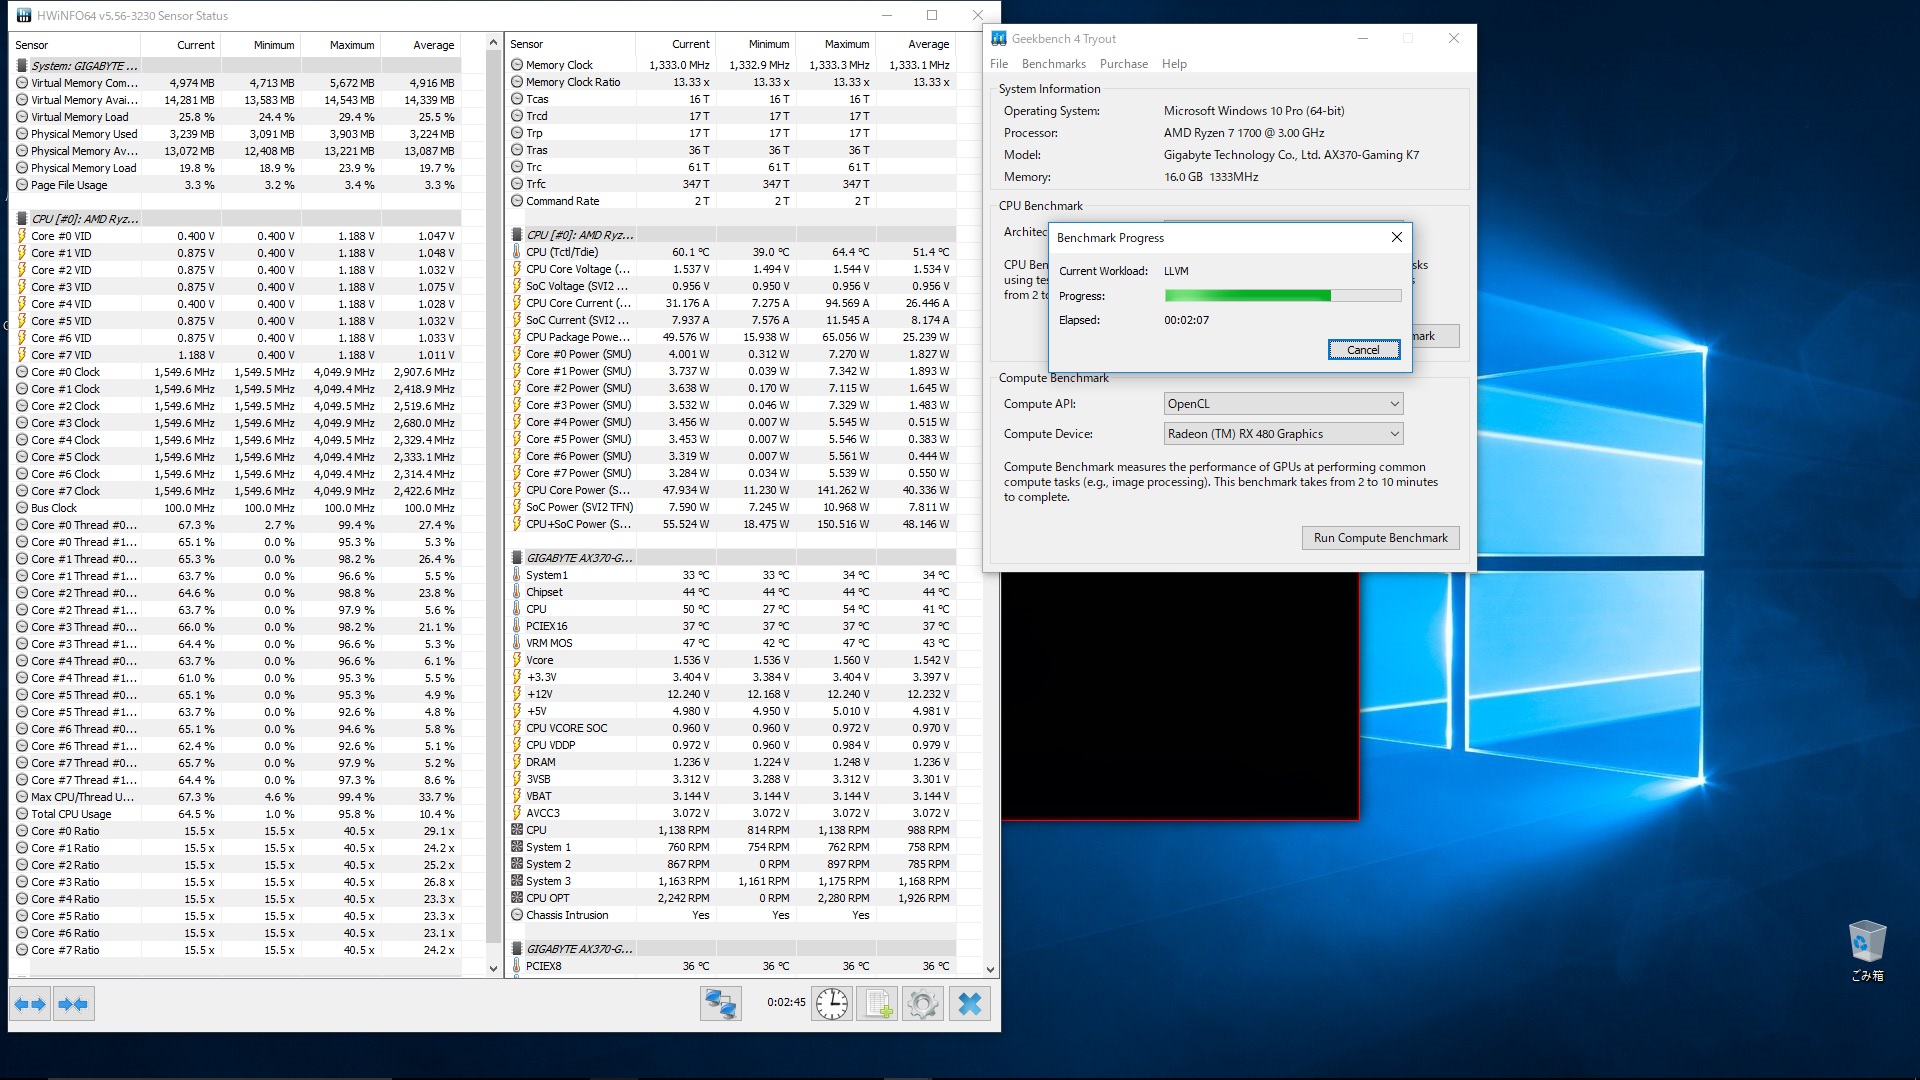Click the collapse columns arrows icon
This screenshot has width=1920, height=1080.
point(73,1004)
